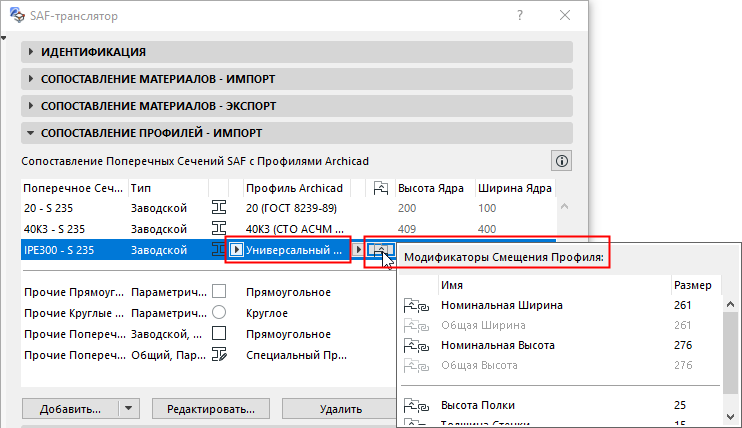Select Номинальная Высота modifier row
Screen dimensions: 742x428
tap(561, 345)
